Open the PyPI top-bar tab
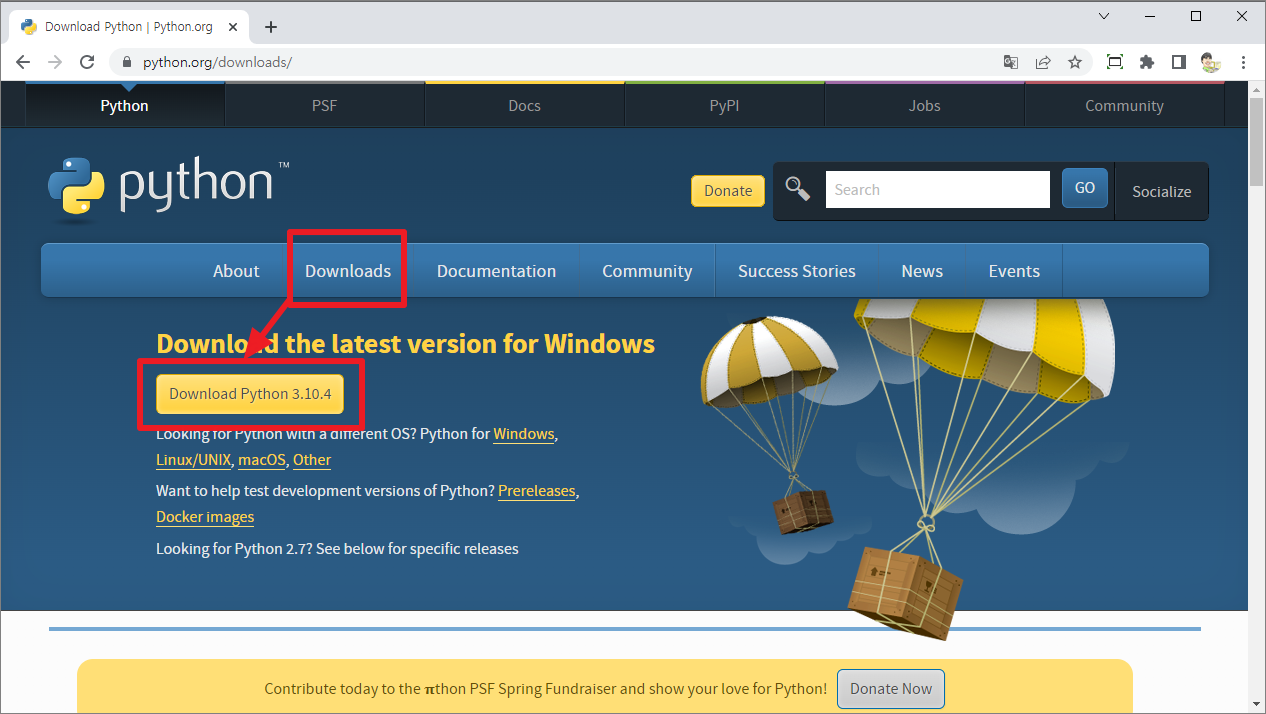This screenshot has height=714, width=1266. [x=725, y=105]
